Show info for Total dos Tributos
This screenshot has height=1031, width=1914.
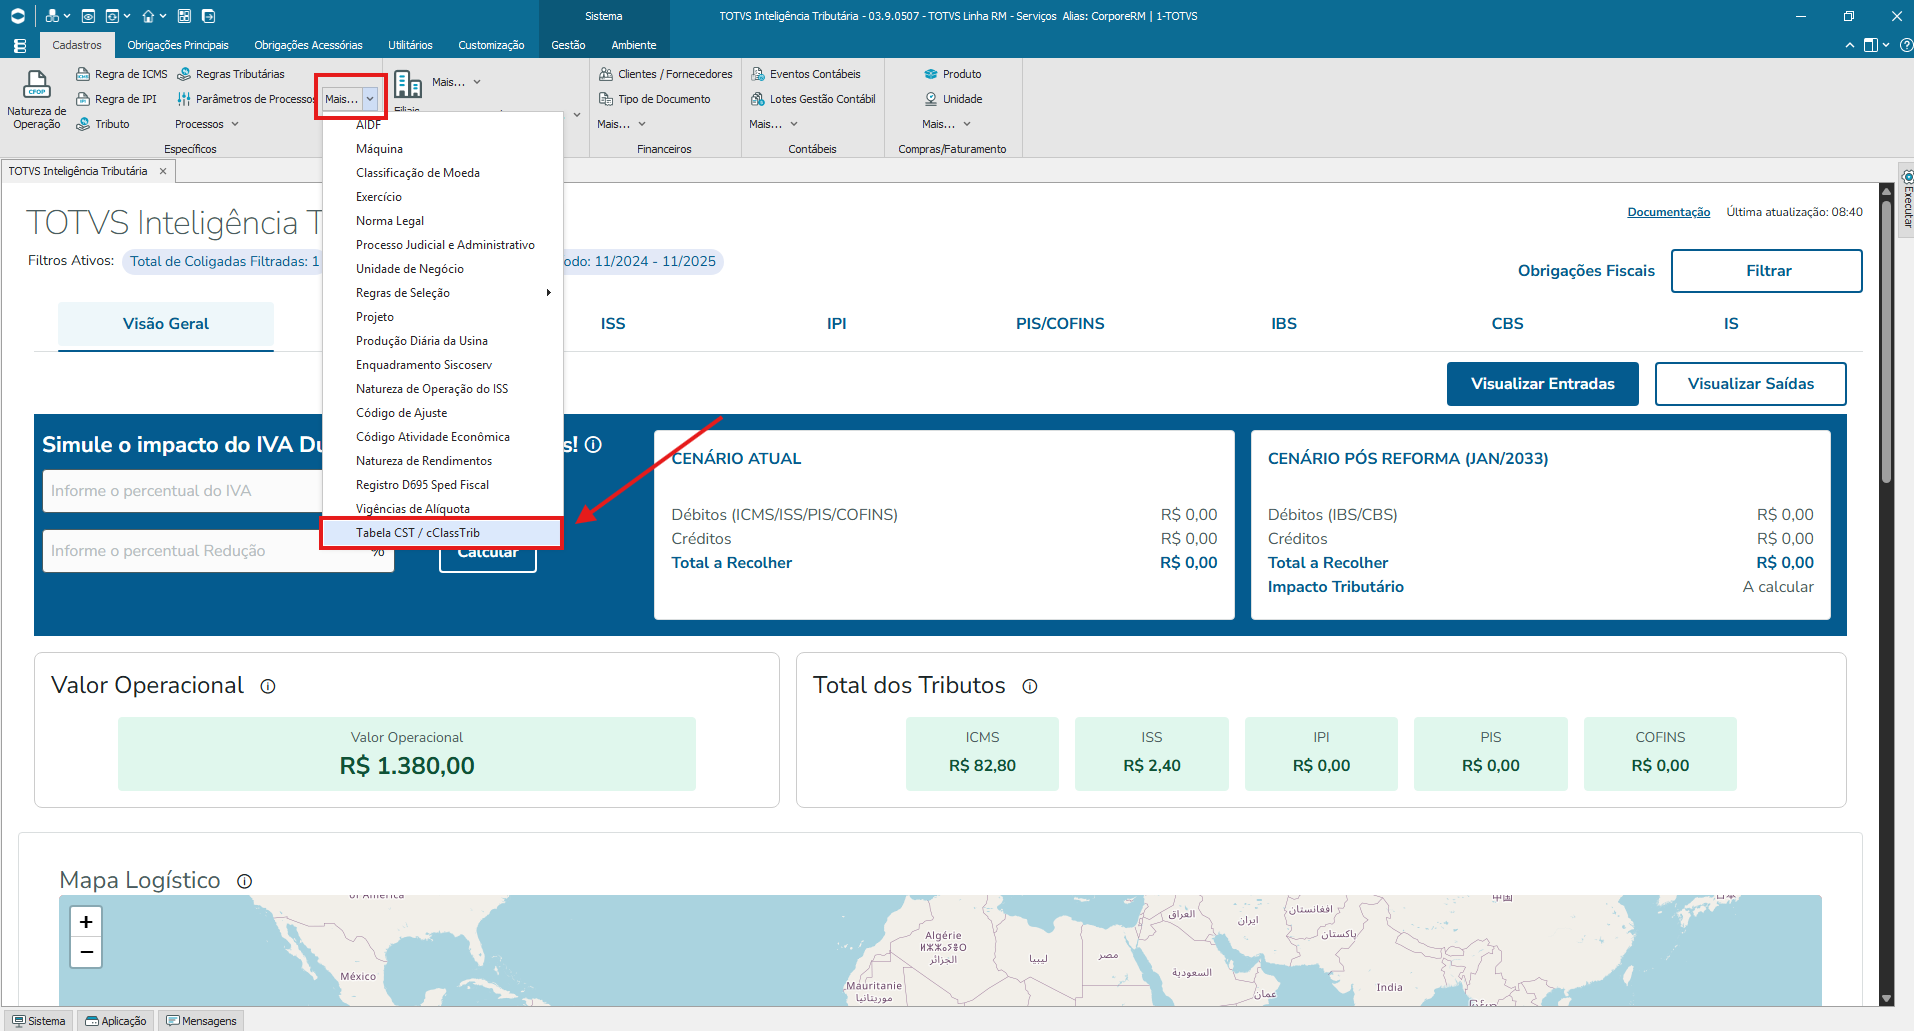(x=1030, y=686)
